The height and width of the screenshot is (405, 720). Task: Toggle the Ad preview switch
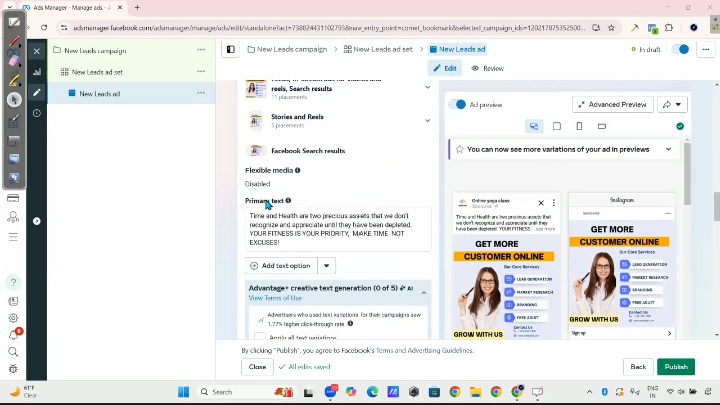457,105
